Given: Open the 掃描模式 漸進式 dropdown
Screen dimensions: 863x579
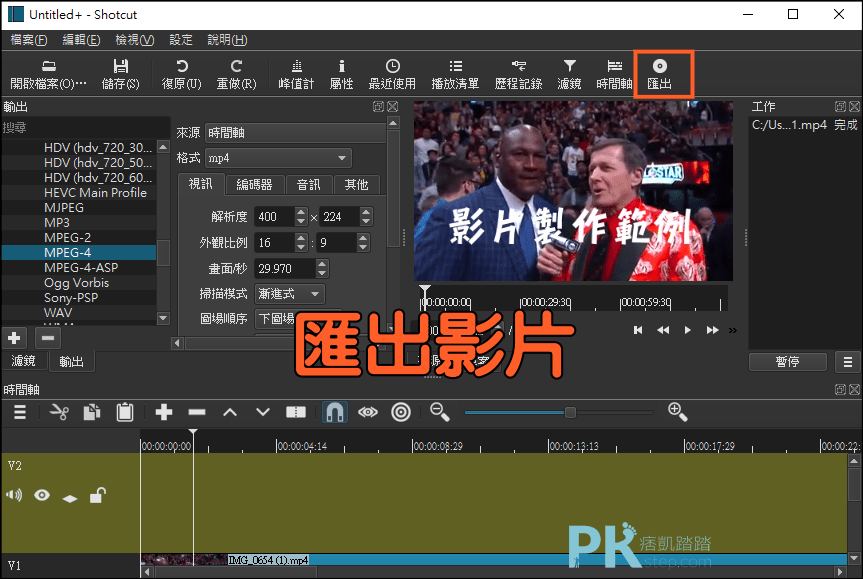Looking at the screenshot, I should point(290,294).
